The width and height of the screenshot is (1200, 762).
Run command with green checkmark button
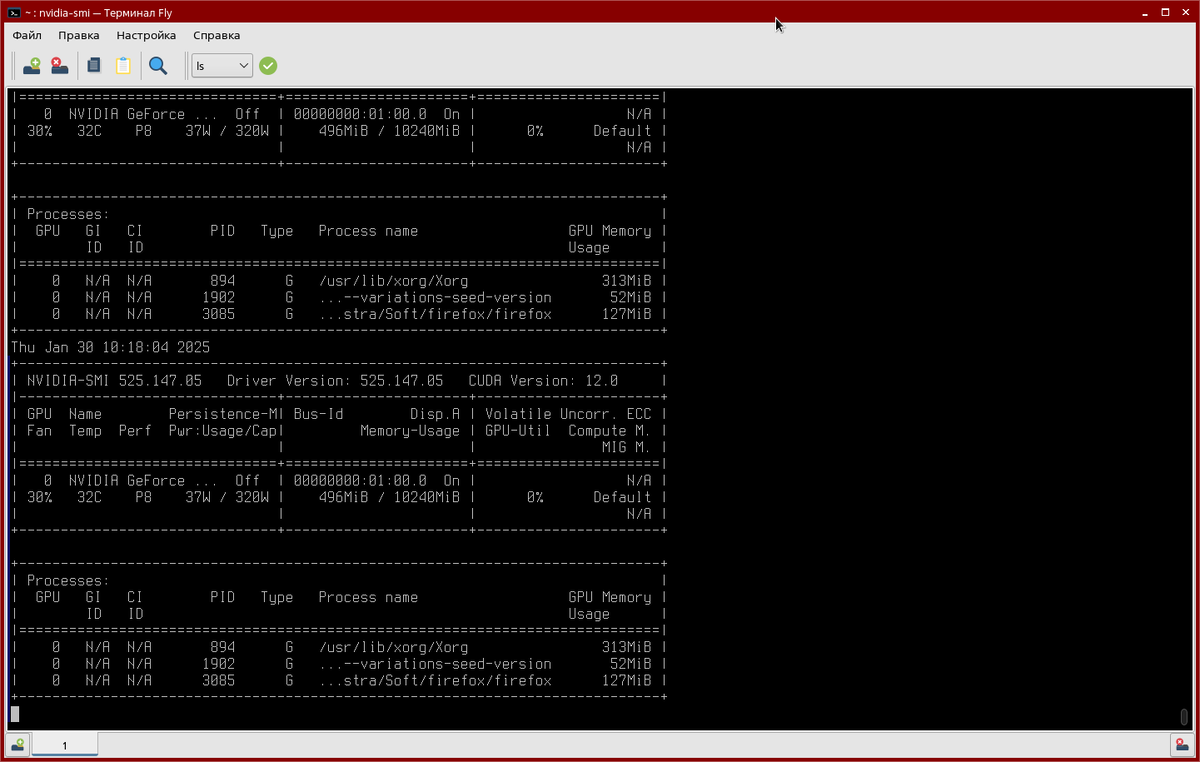click(x=268, y=65)
